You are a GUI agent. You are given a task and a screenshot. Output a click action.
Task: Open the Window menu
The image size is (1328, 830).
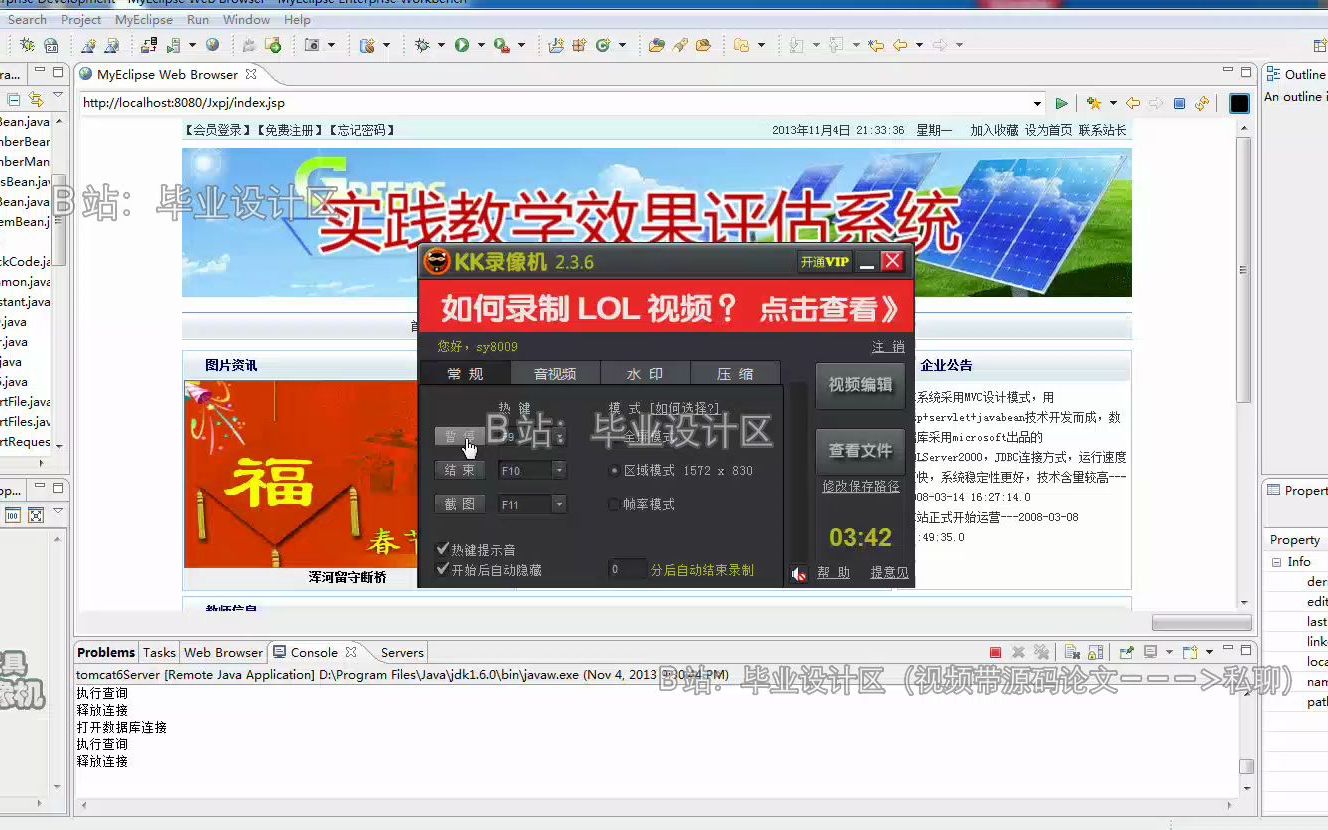coord(246,19)
